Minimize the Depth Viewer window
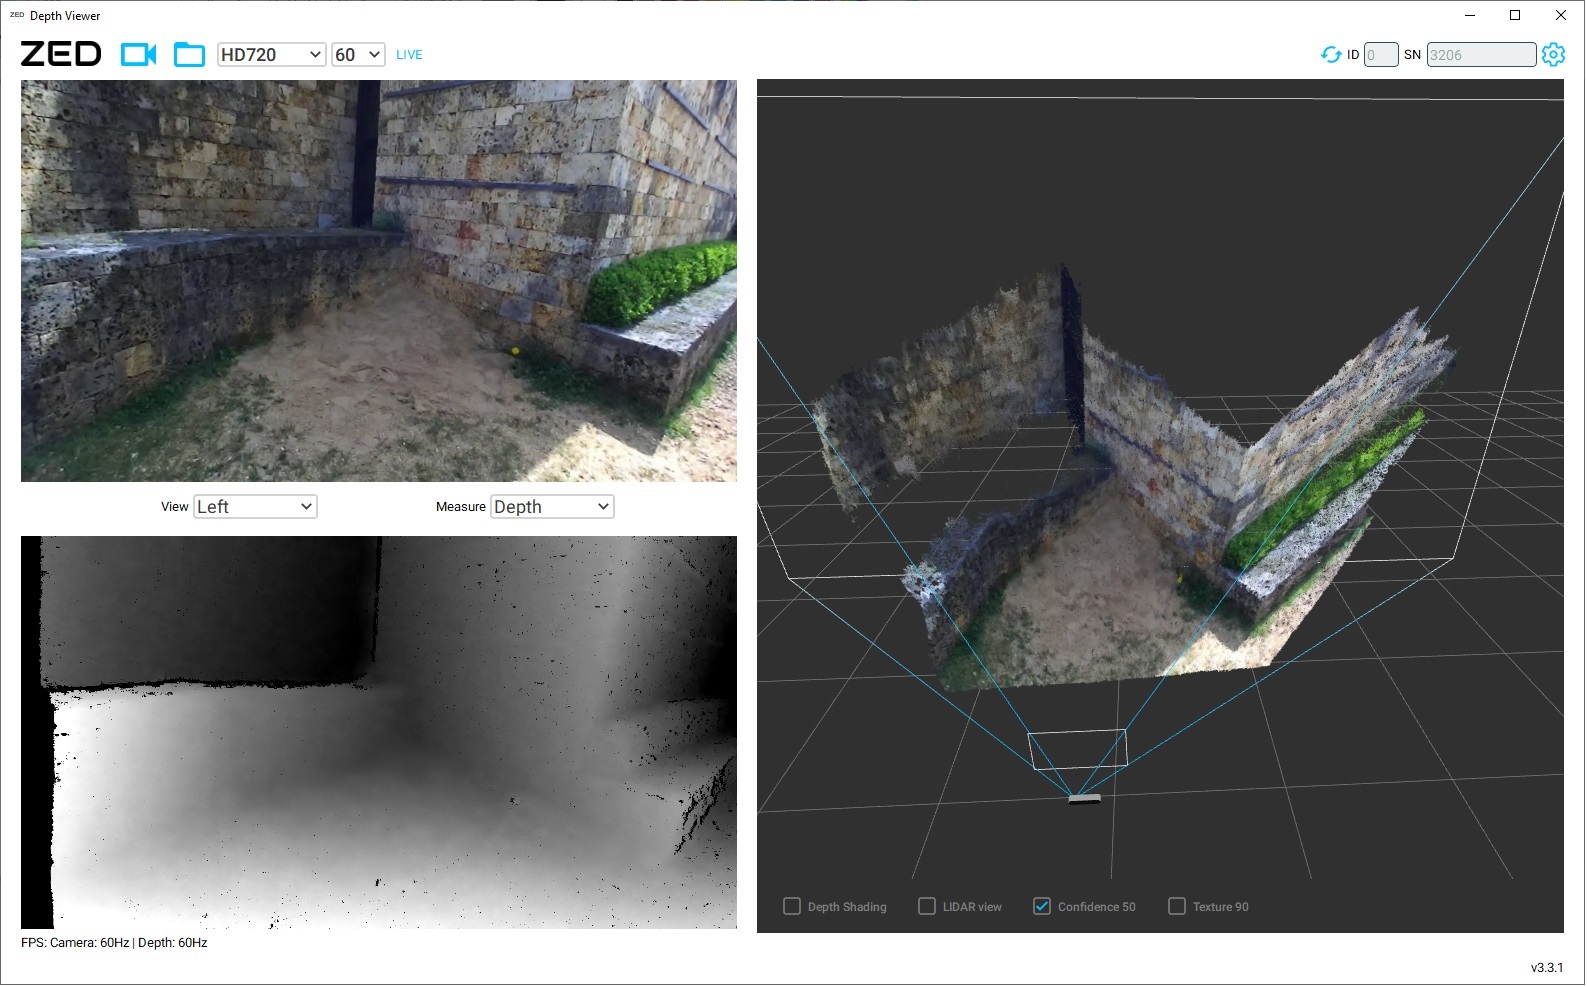This screenshot has height=987, width=1587. [1471, 15]
